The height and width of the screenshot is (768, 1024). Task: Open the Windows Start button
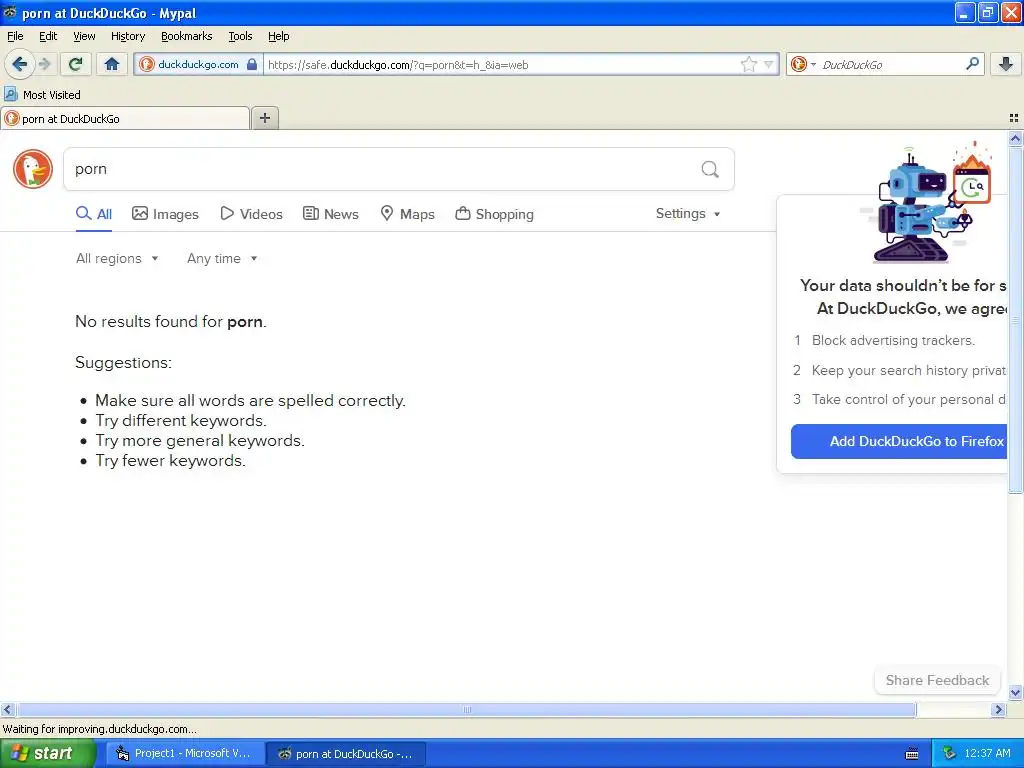pyautogui.click(x=47, y=754)
